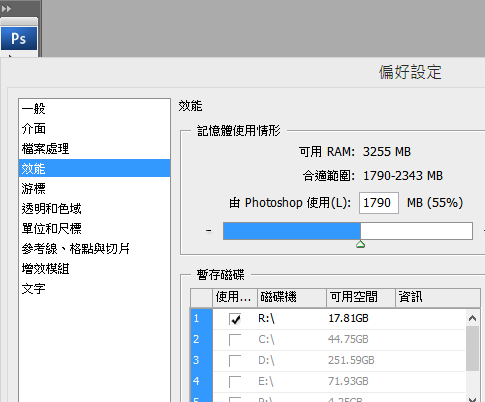Click the 合適範圍 value 1790-2343 MB

[403, 176]
